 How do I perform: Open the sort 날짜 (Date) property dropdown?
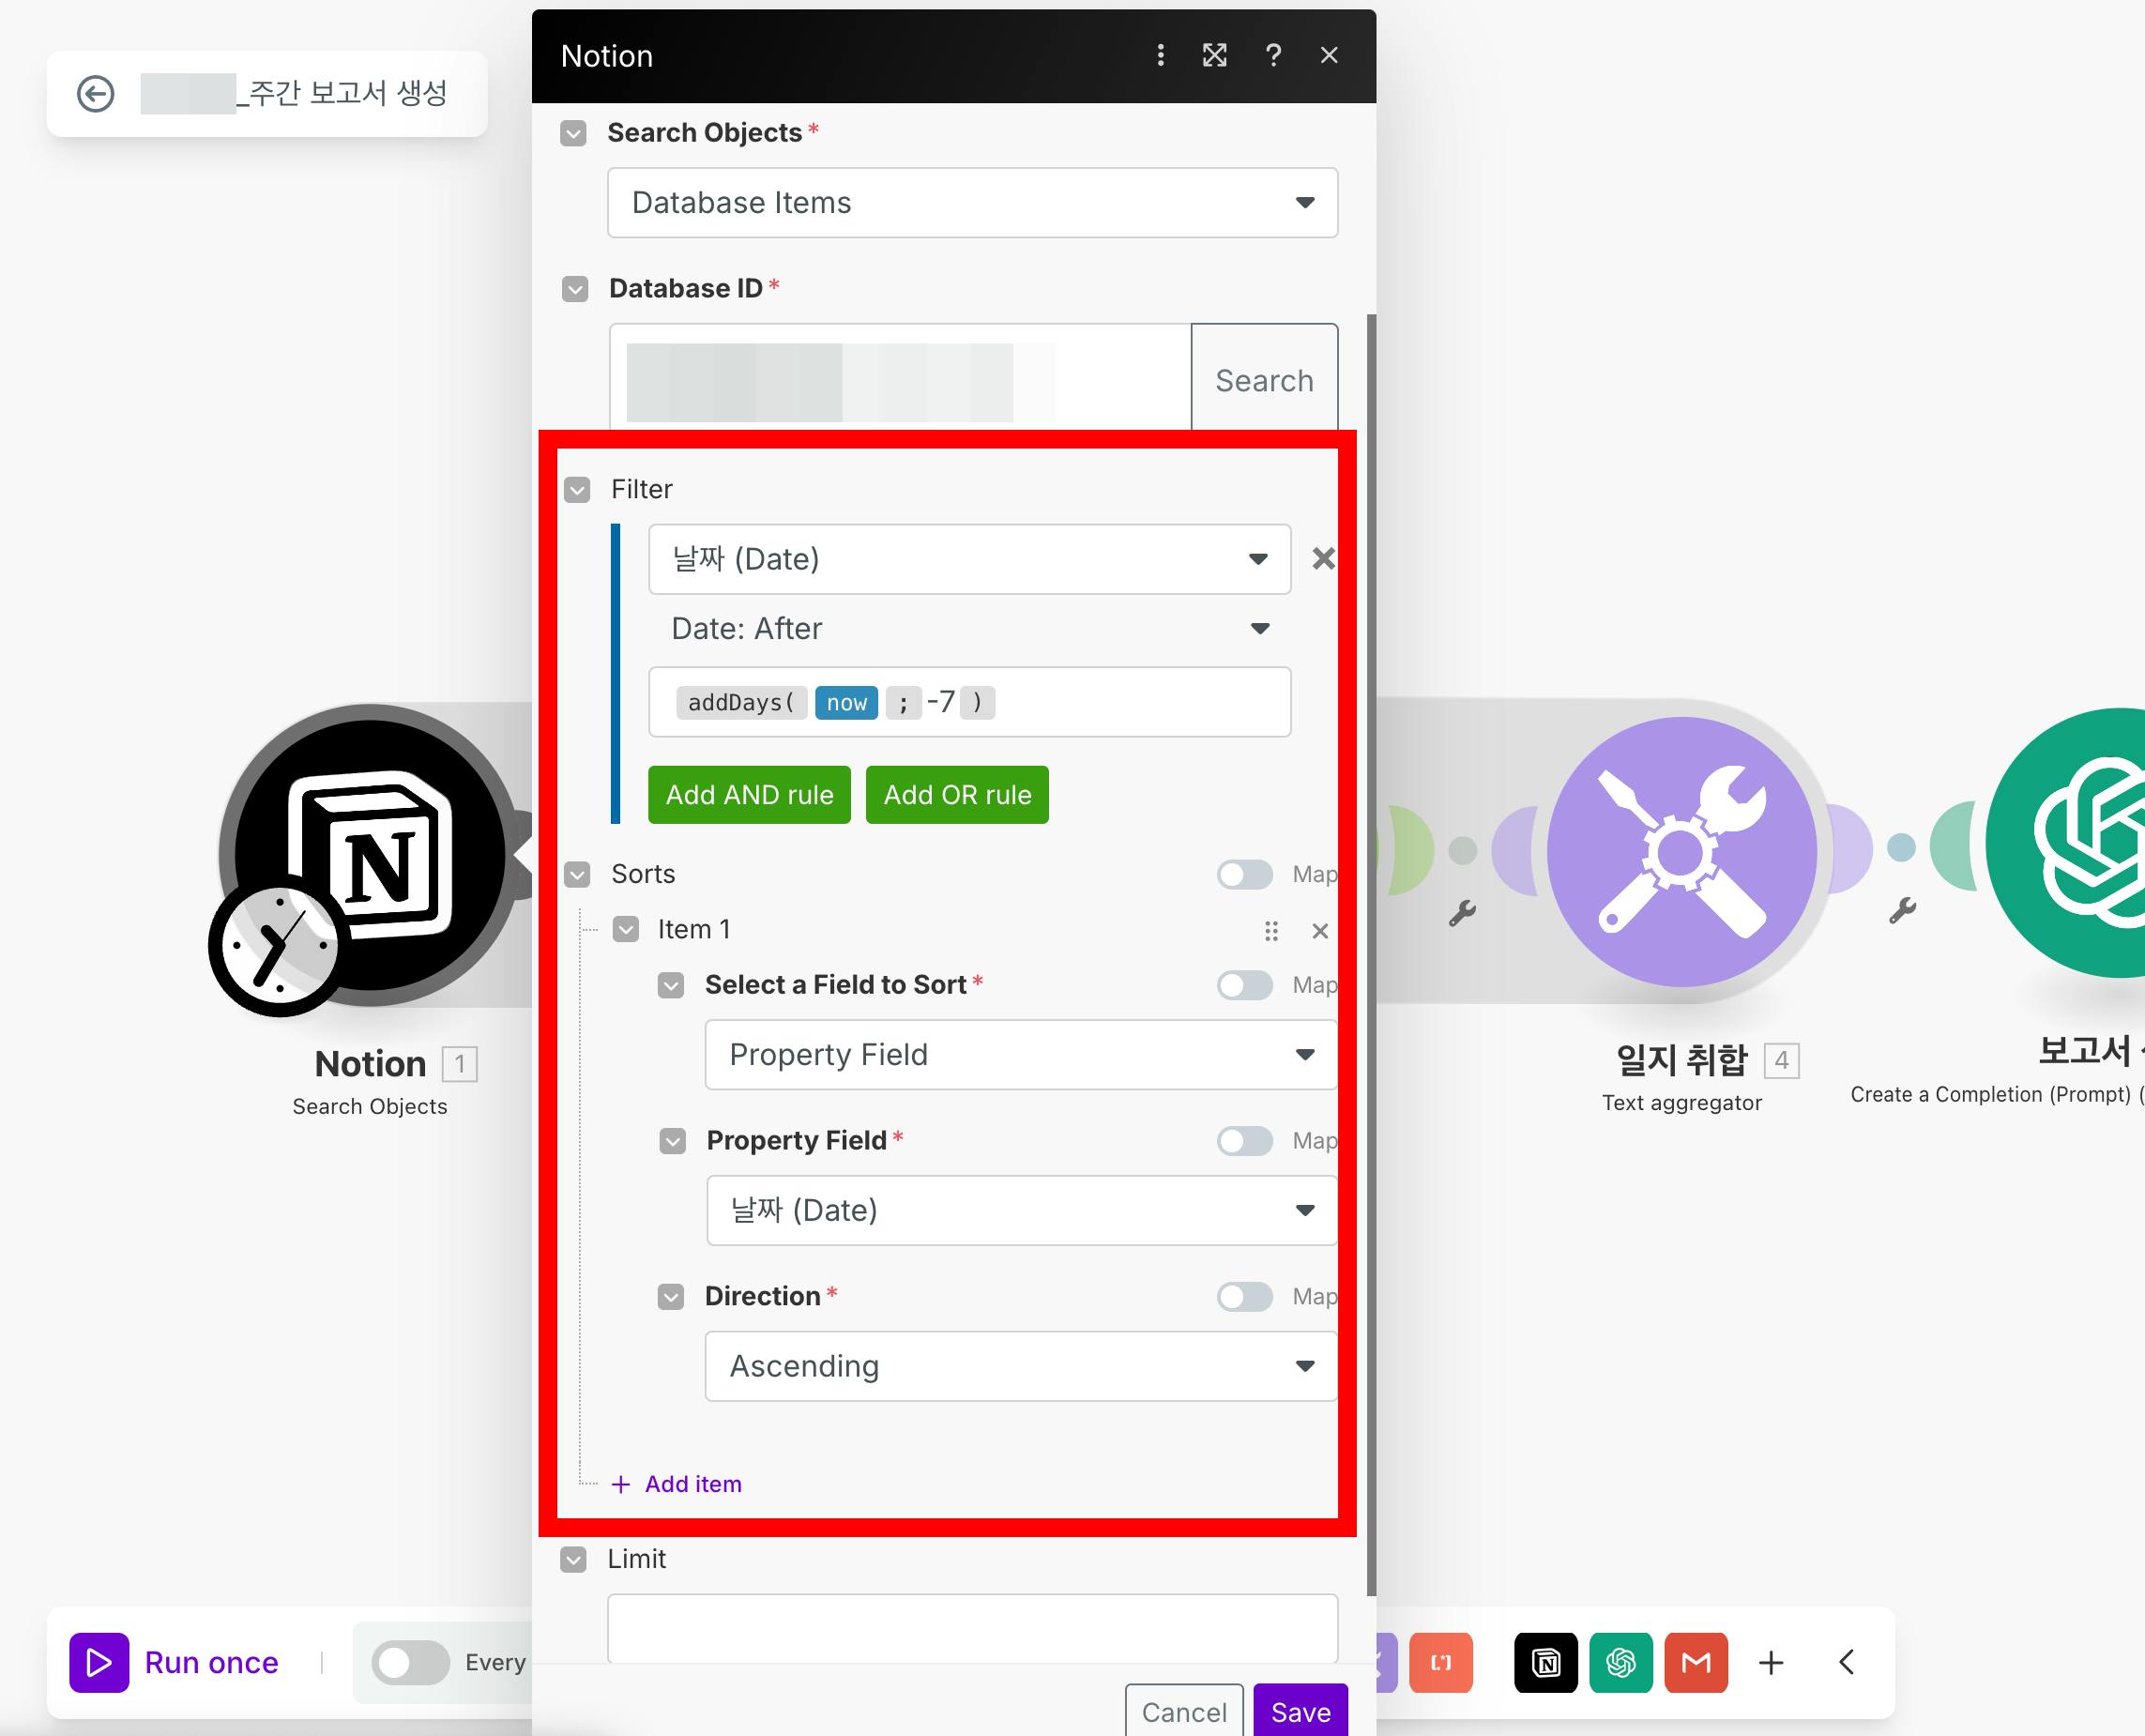coord(1021,1210)
